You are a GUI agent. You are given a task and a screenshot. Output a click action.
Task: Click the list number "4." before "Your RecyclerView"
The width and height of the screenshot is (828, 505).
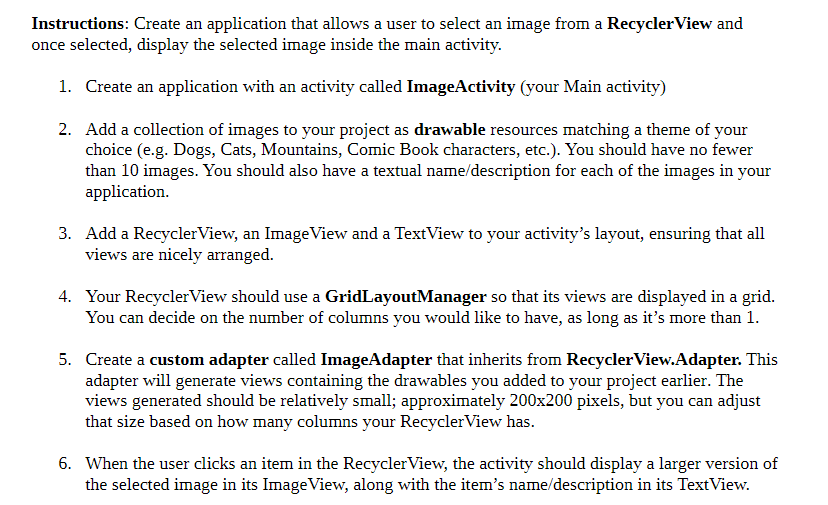(x=65, y=297)
